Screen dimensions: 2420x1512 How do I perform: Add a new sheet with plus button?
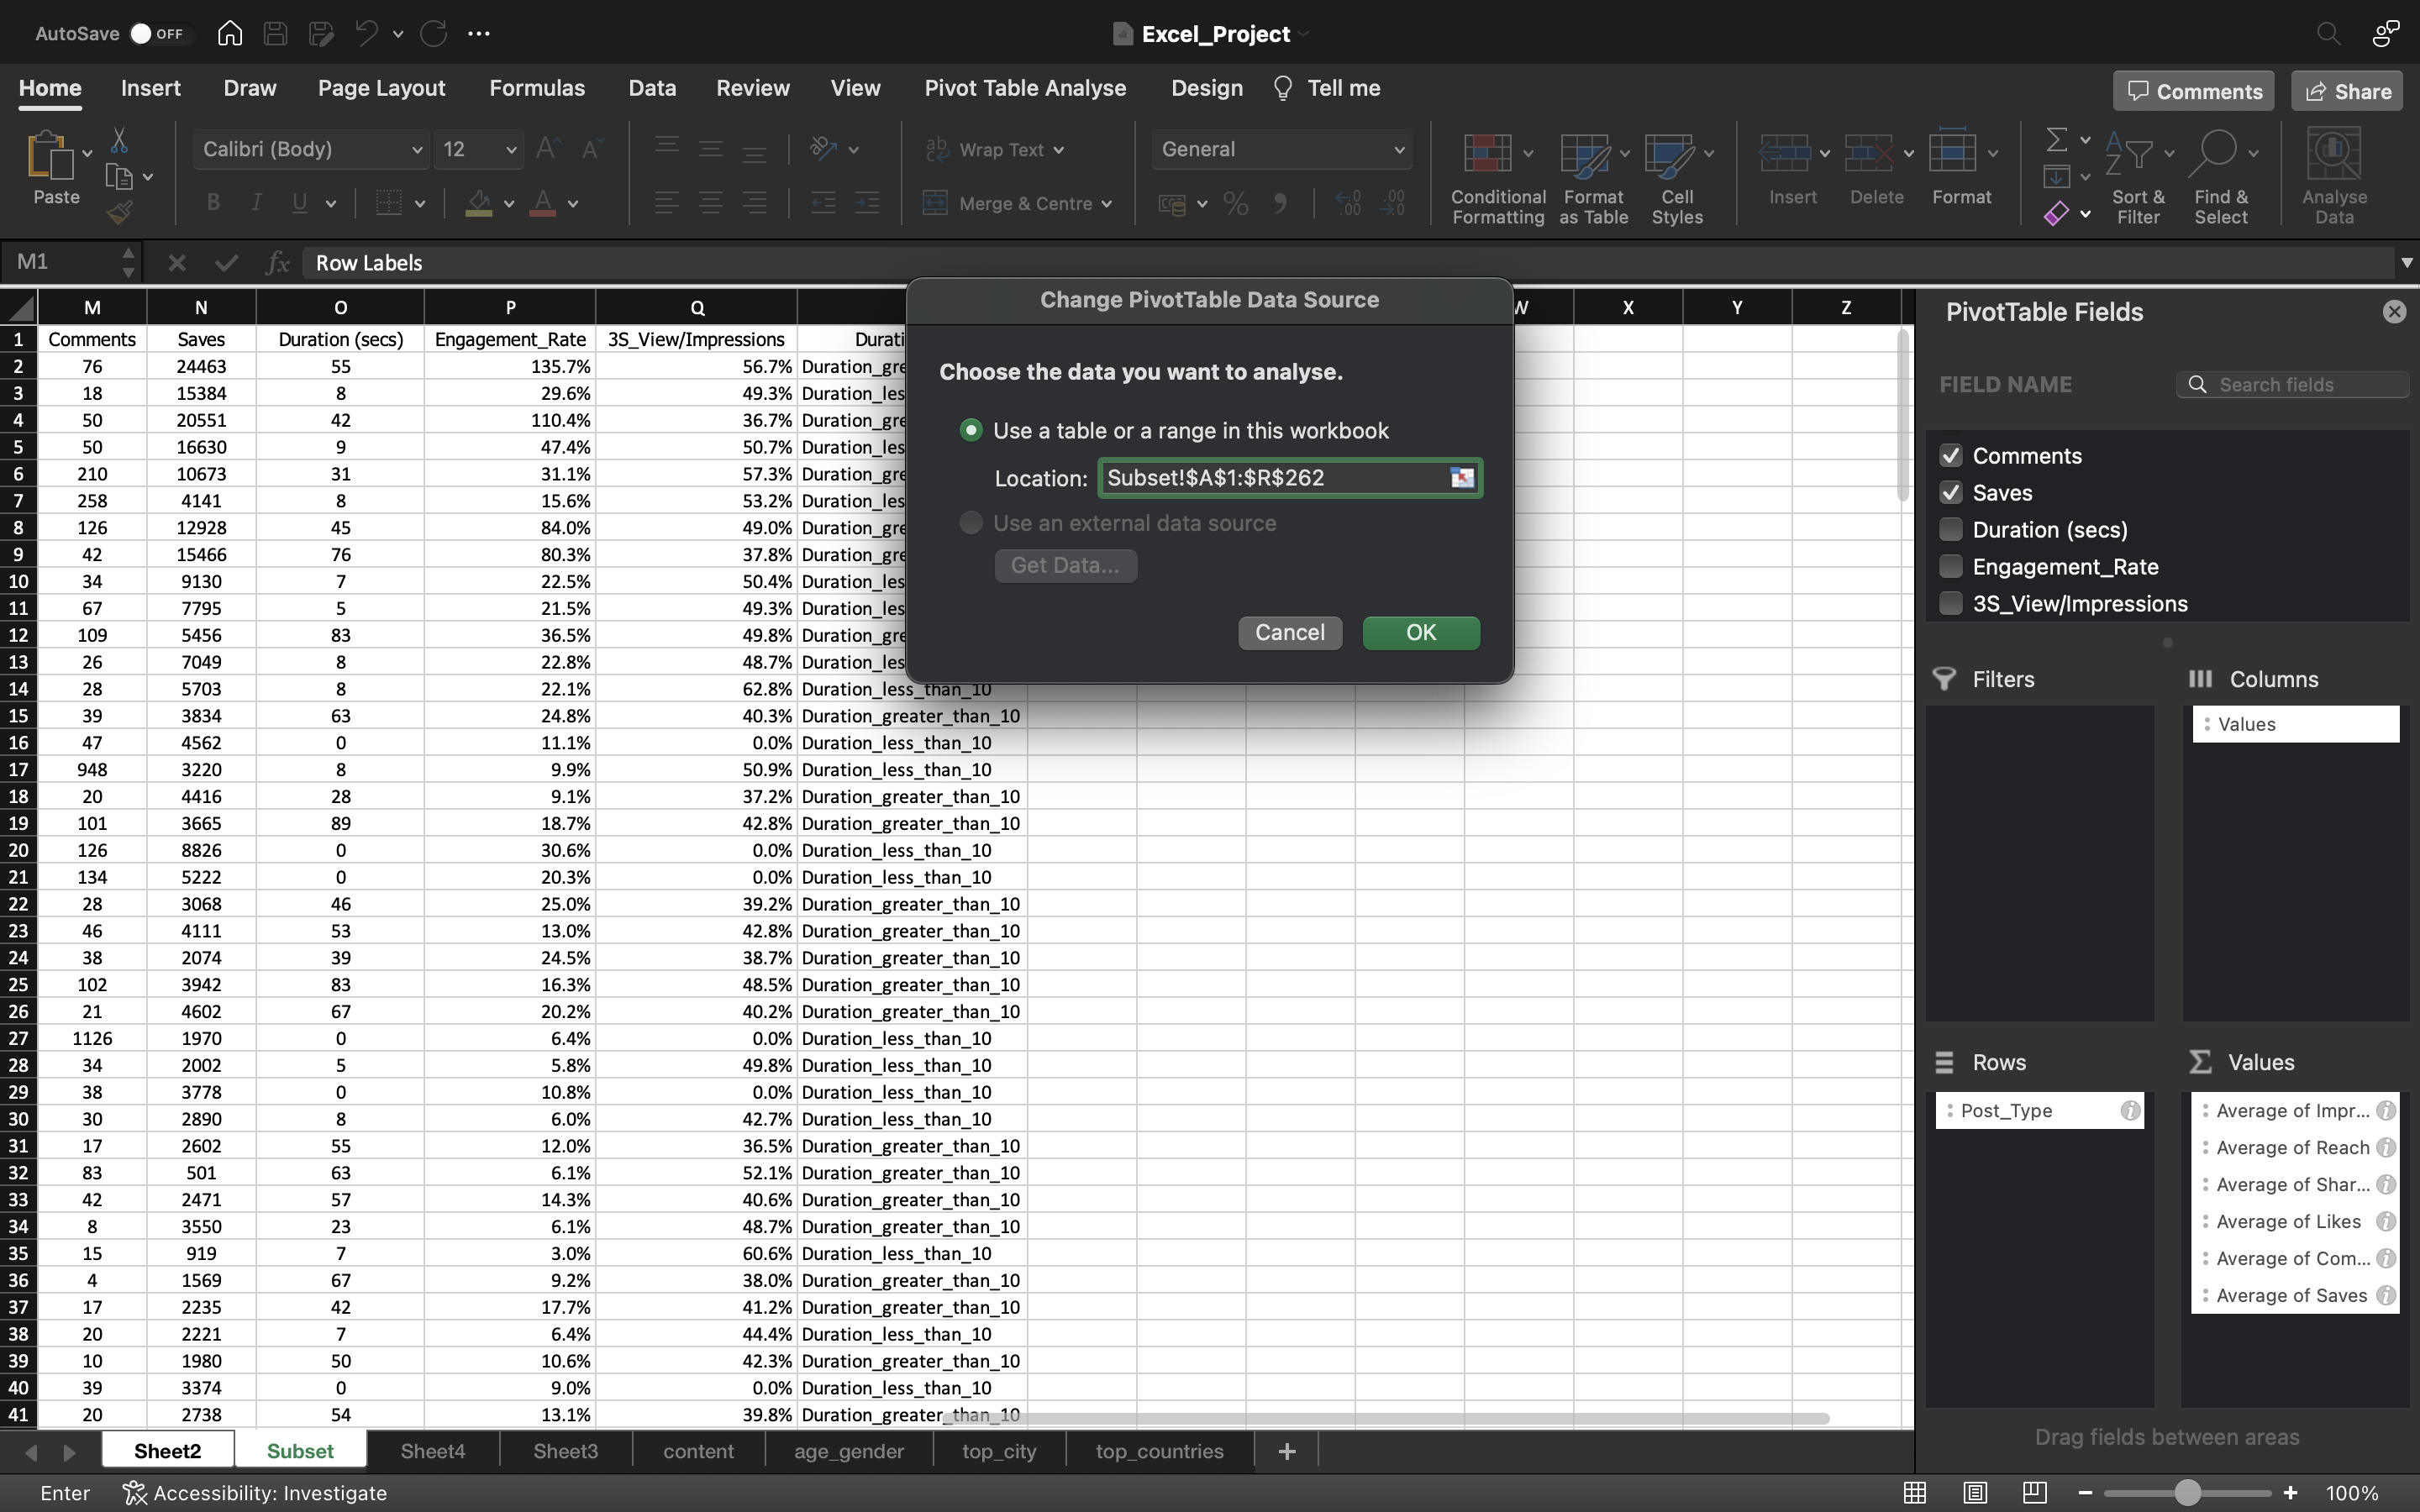pos(1287,1451)
